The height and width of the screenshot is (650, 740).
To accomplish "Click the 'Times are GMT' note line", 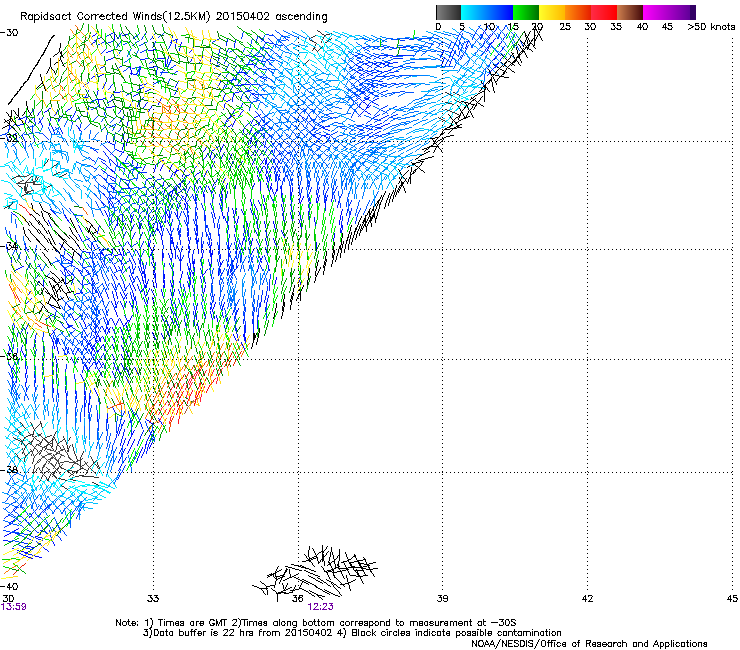I will coord(315,623).
